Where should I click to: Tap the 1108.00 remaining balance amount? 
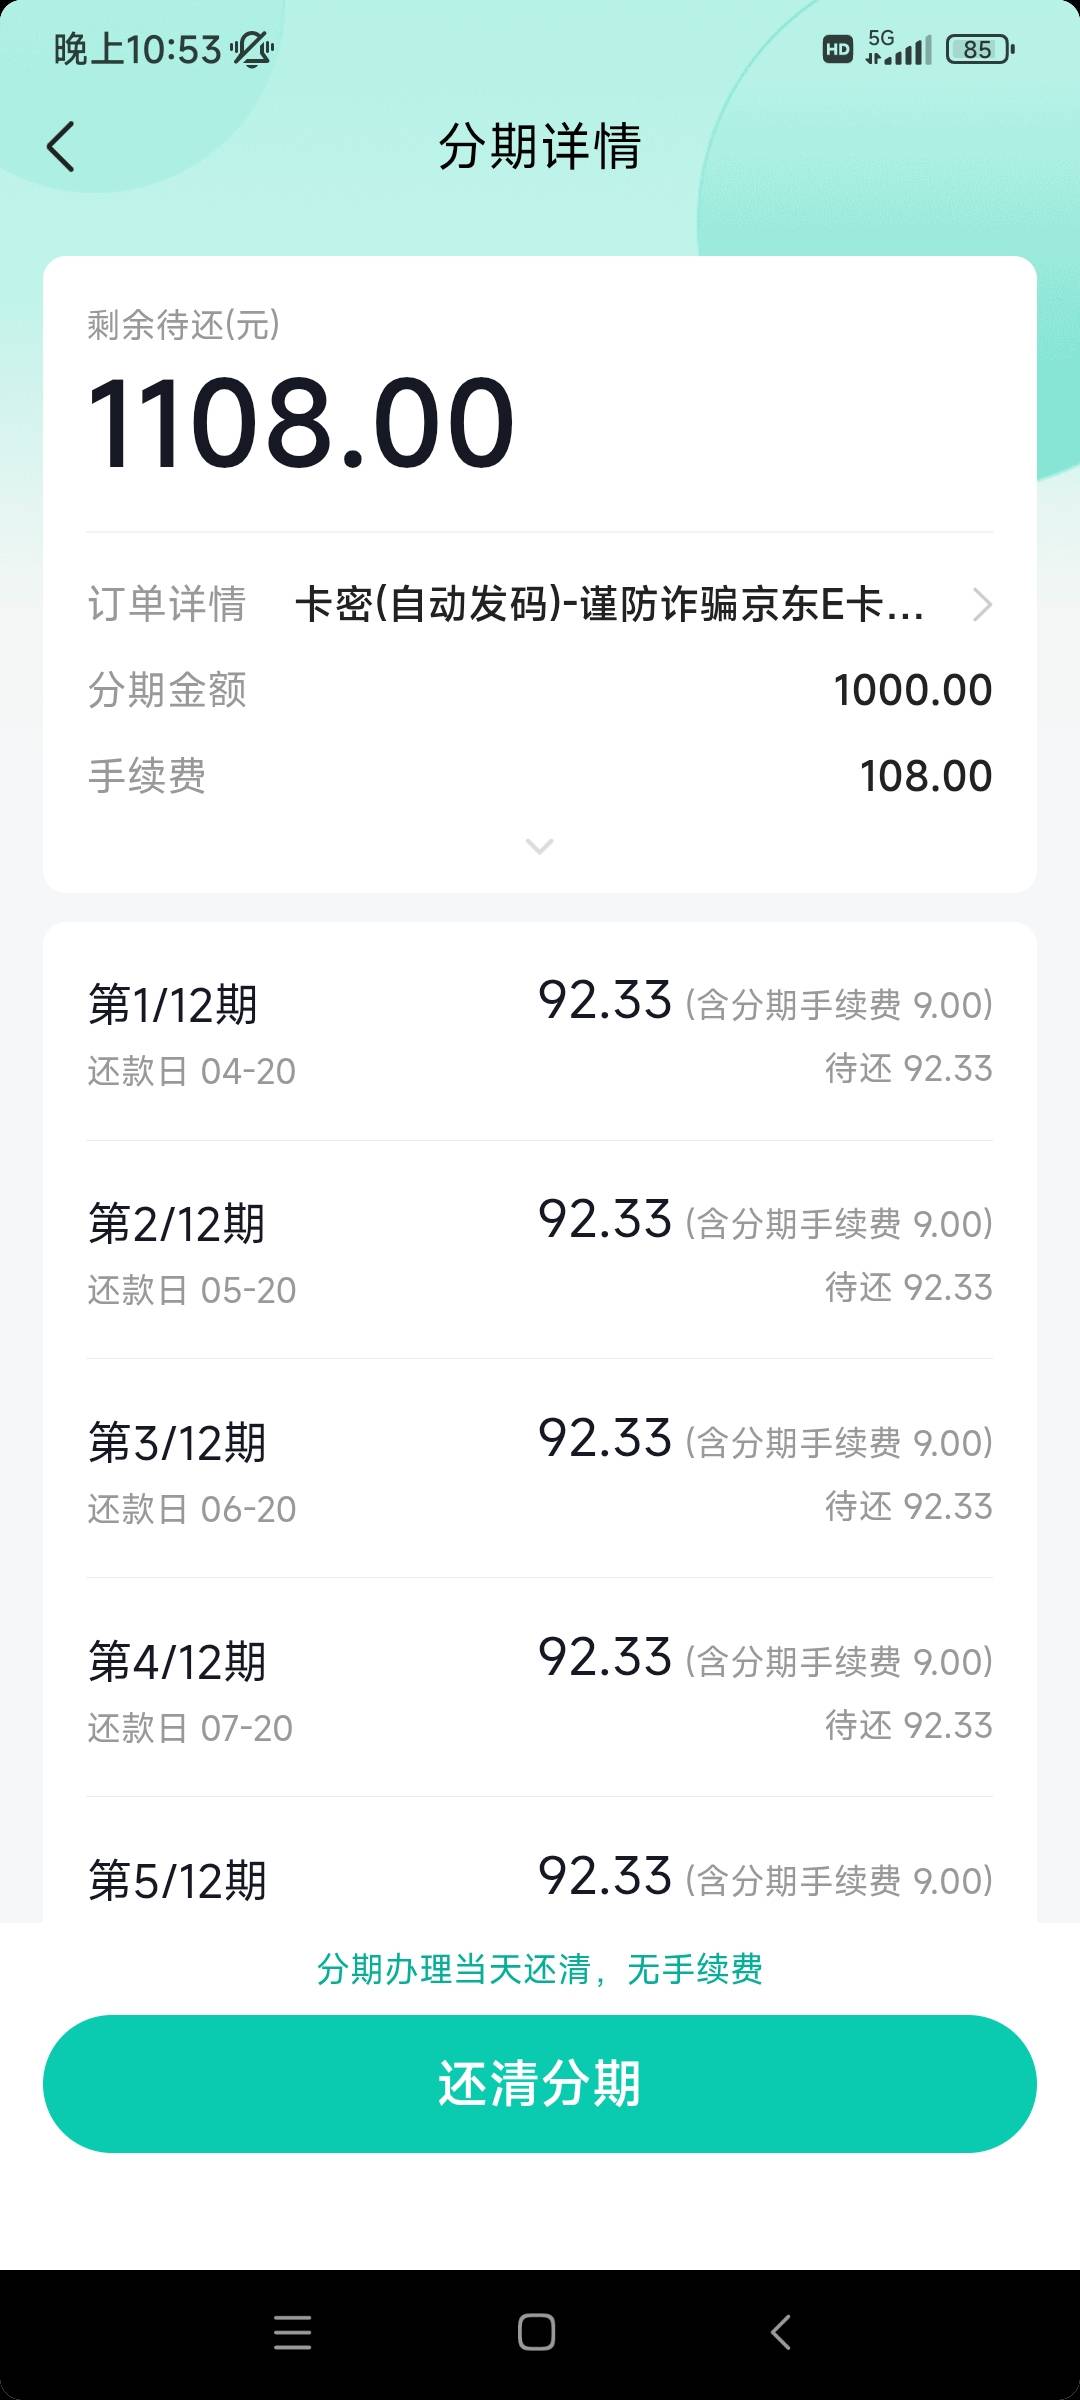pyautogui.click(x=301, y=422)
